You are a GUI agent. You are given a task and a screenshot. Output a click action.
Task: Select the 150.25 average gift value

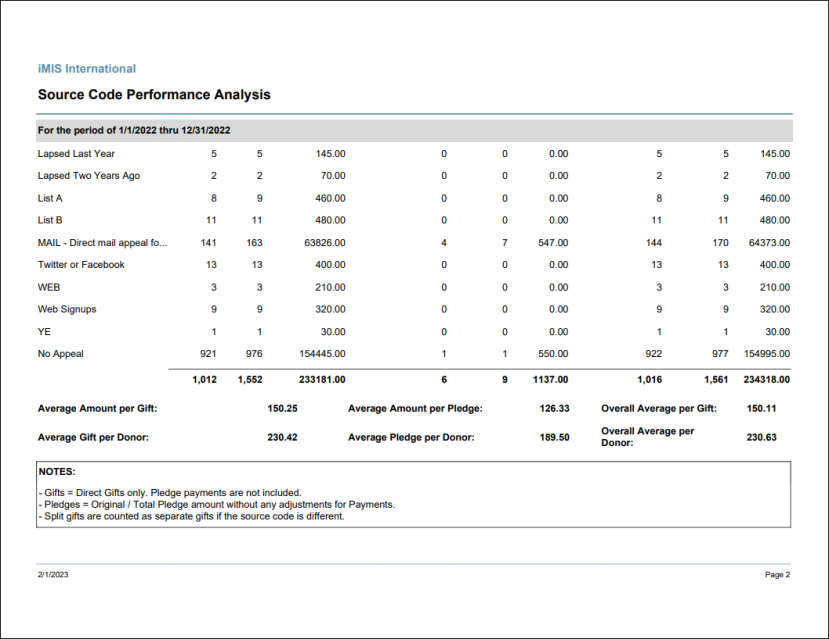click(x=282, y=409)
